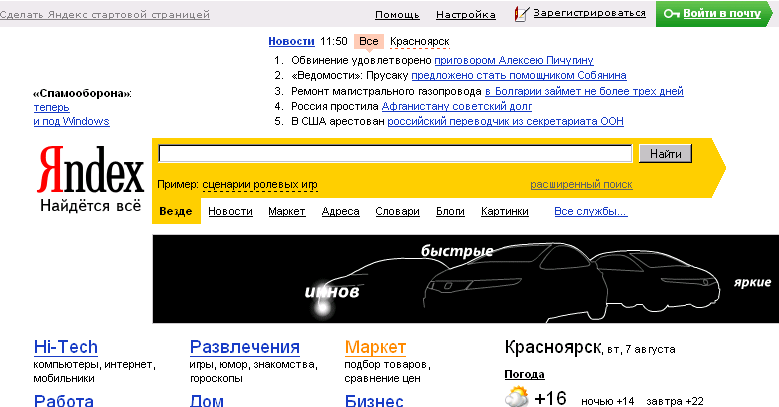The width and height of the screenshot is (779, 407).
Task: Open 'расширенный поиск' link
Action: click(581, 184)
